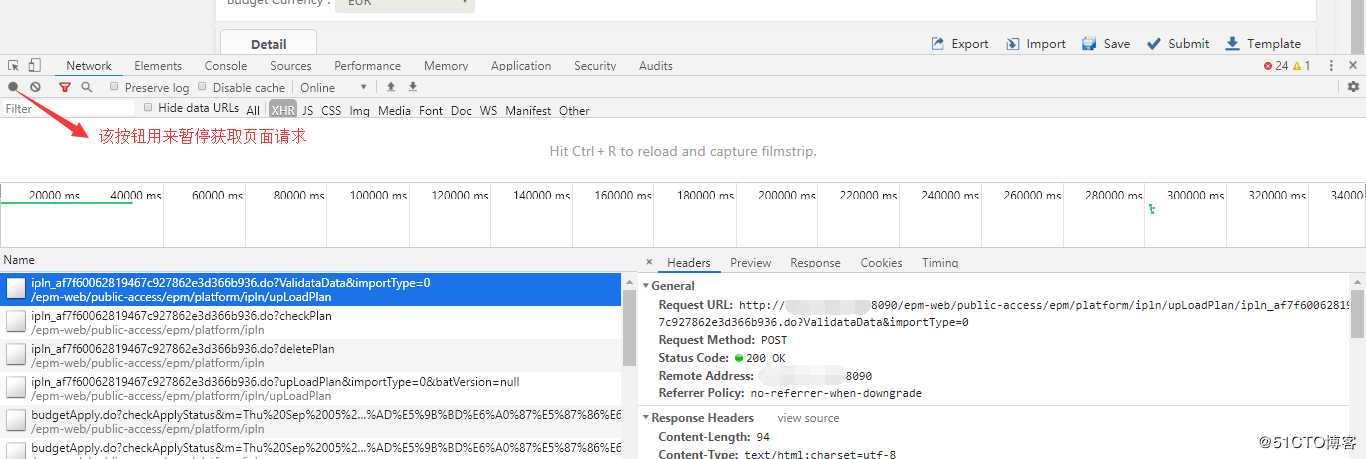1366x459 pixels.
Task: Click the Template download button
Action: coord(1263,44)
